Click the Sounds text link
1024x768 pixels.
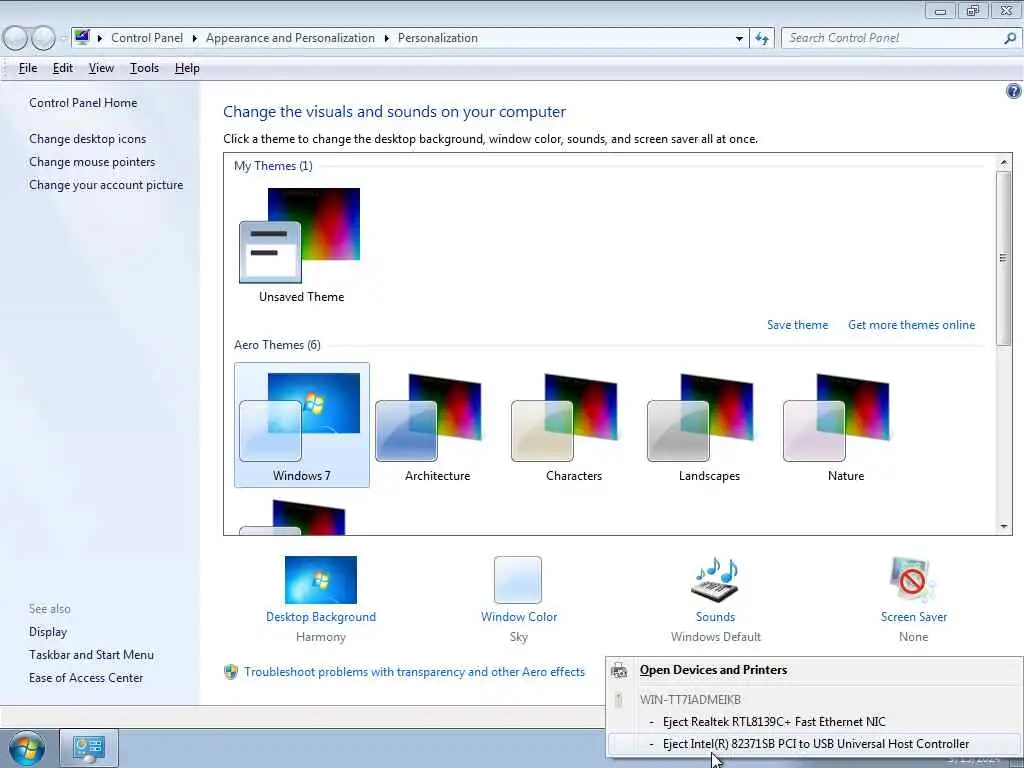(x=715, y=616)
